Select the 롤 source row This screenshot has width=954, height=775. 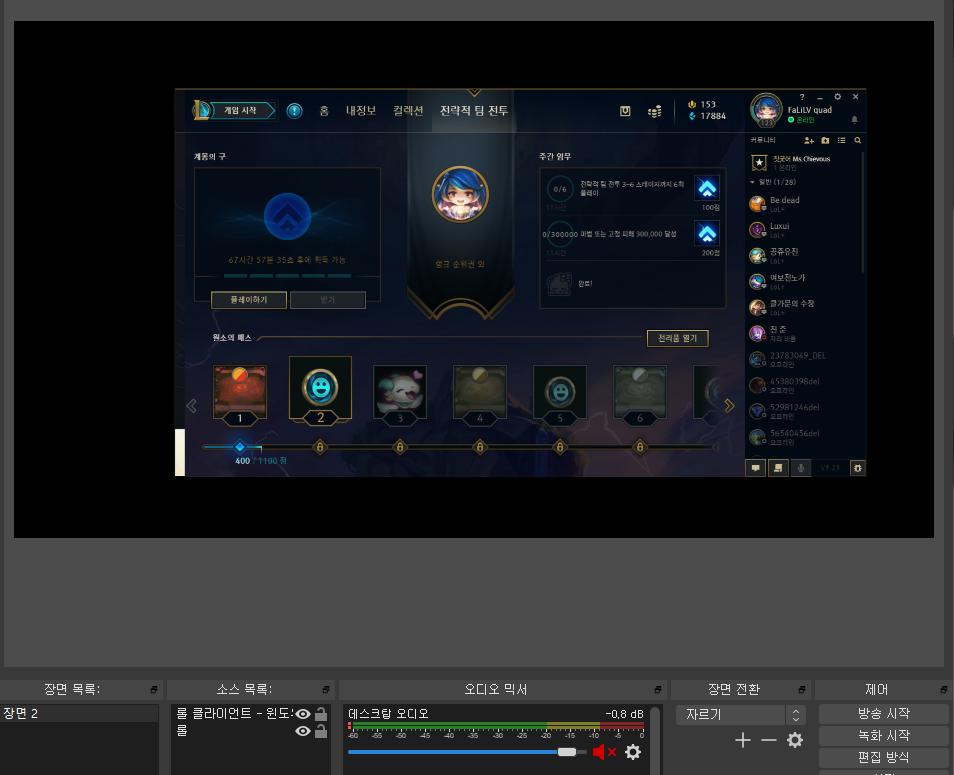click(x=250, y=731)
